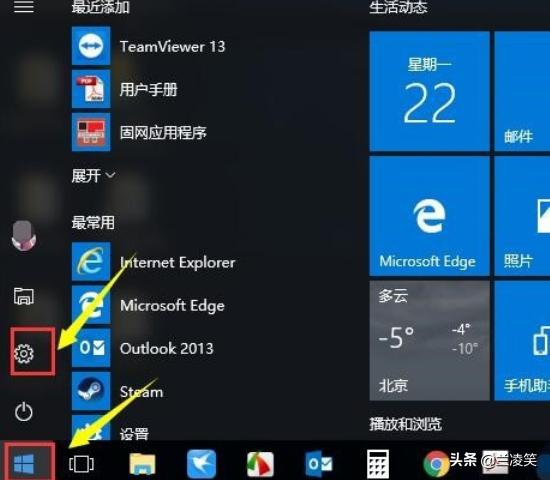Click the Microsoft Edge live tile
This screenshot has width=550, height=480.
pos(429,216)
